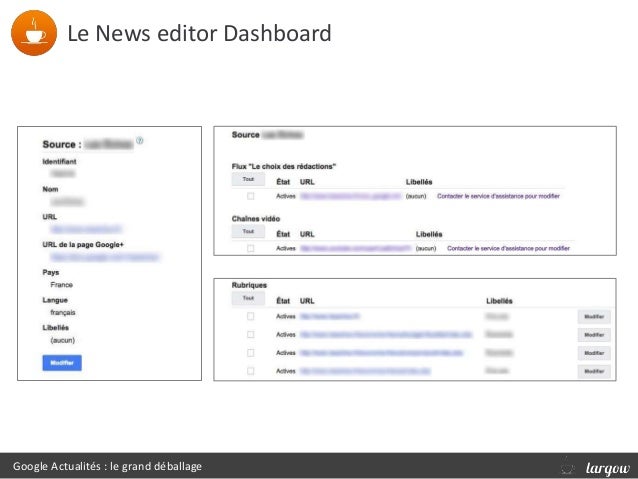
Task: Click the blue Modifier button under Libellés
Action: 62,363
